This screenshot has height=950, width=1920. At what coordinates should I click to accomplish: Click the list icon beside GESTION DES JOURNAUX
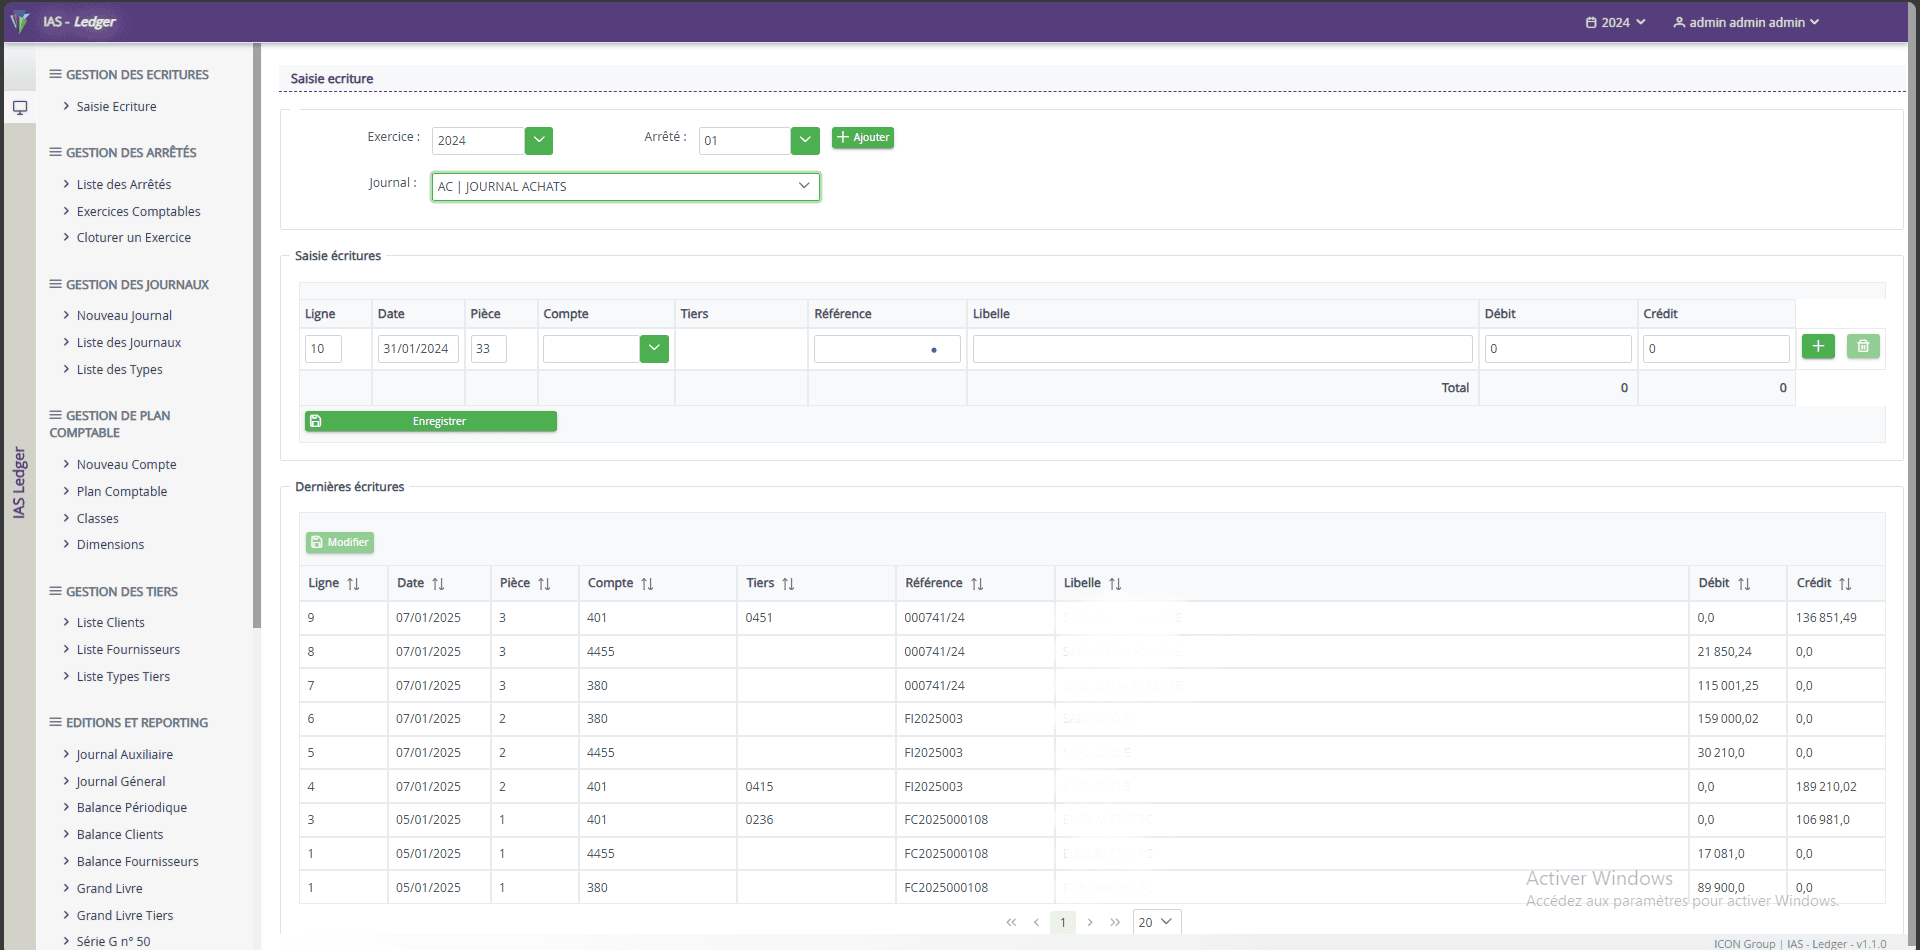(55, 284)
